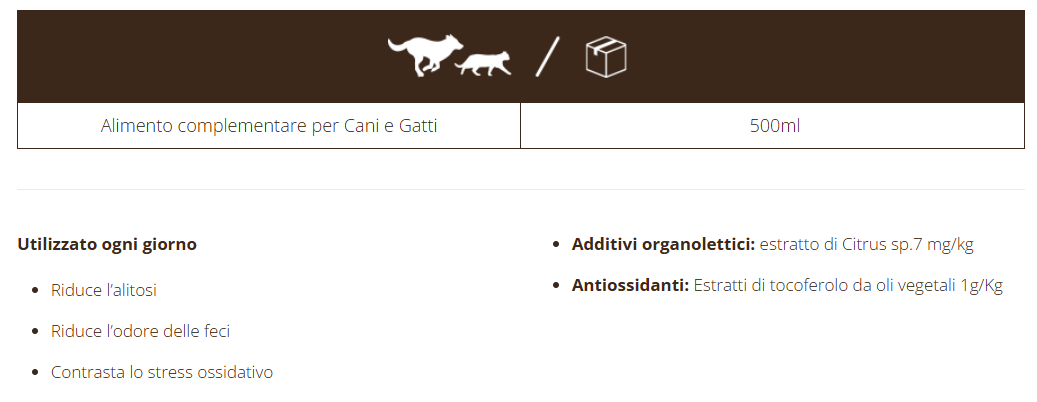The height and width of the screenshot is (402, 1037).
Task: Click the "Utilizzato ogni giorno" heading
Action: click(107, 244)
